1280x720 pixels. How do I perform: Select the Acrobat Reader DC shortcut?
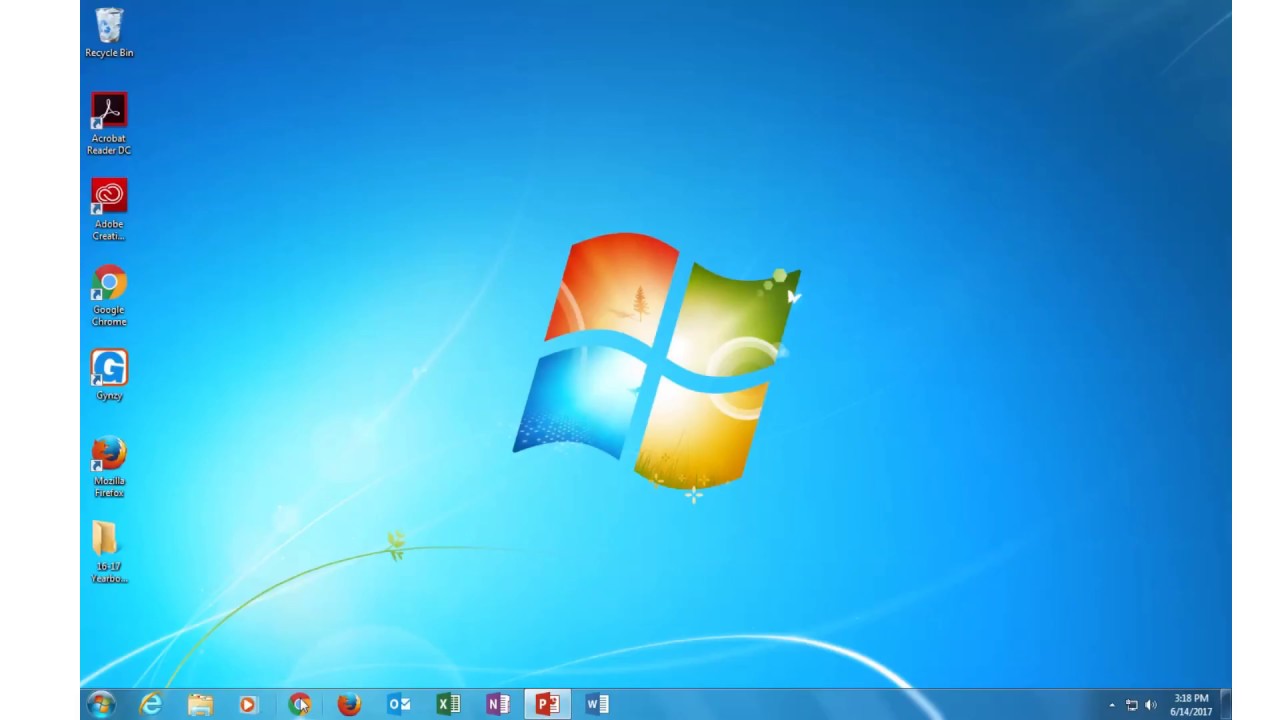(x=109, y=124)
